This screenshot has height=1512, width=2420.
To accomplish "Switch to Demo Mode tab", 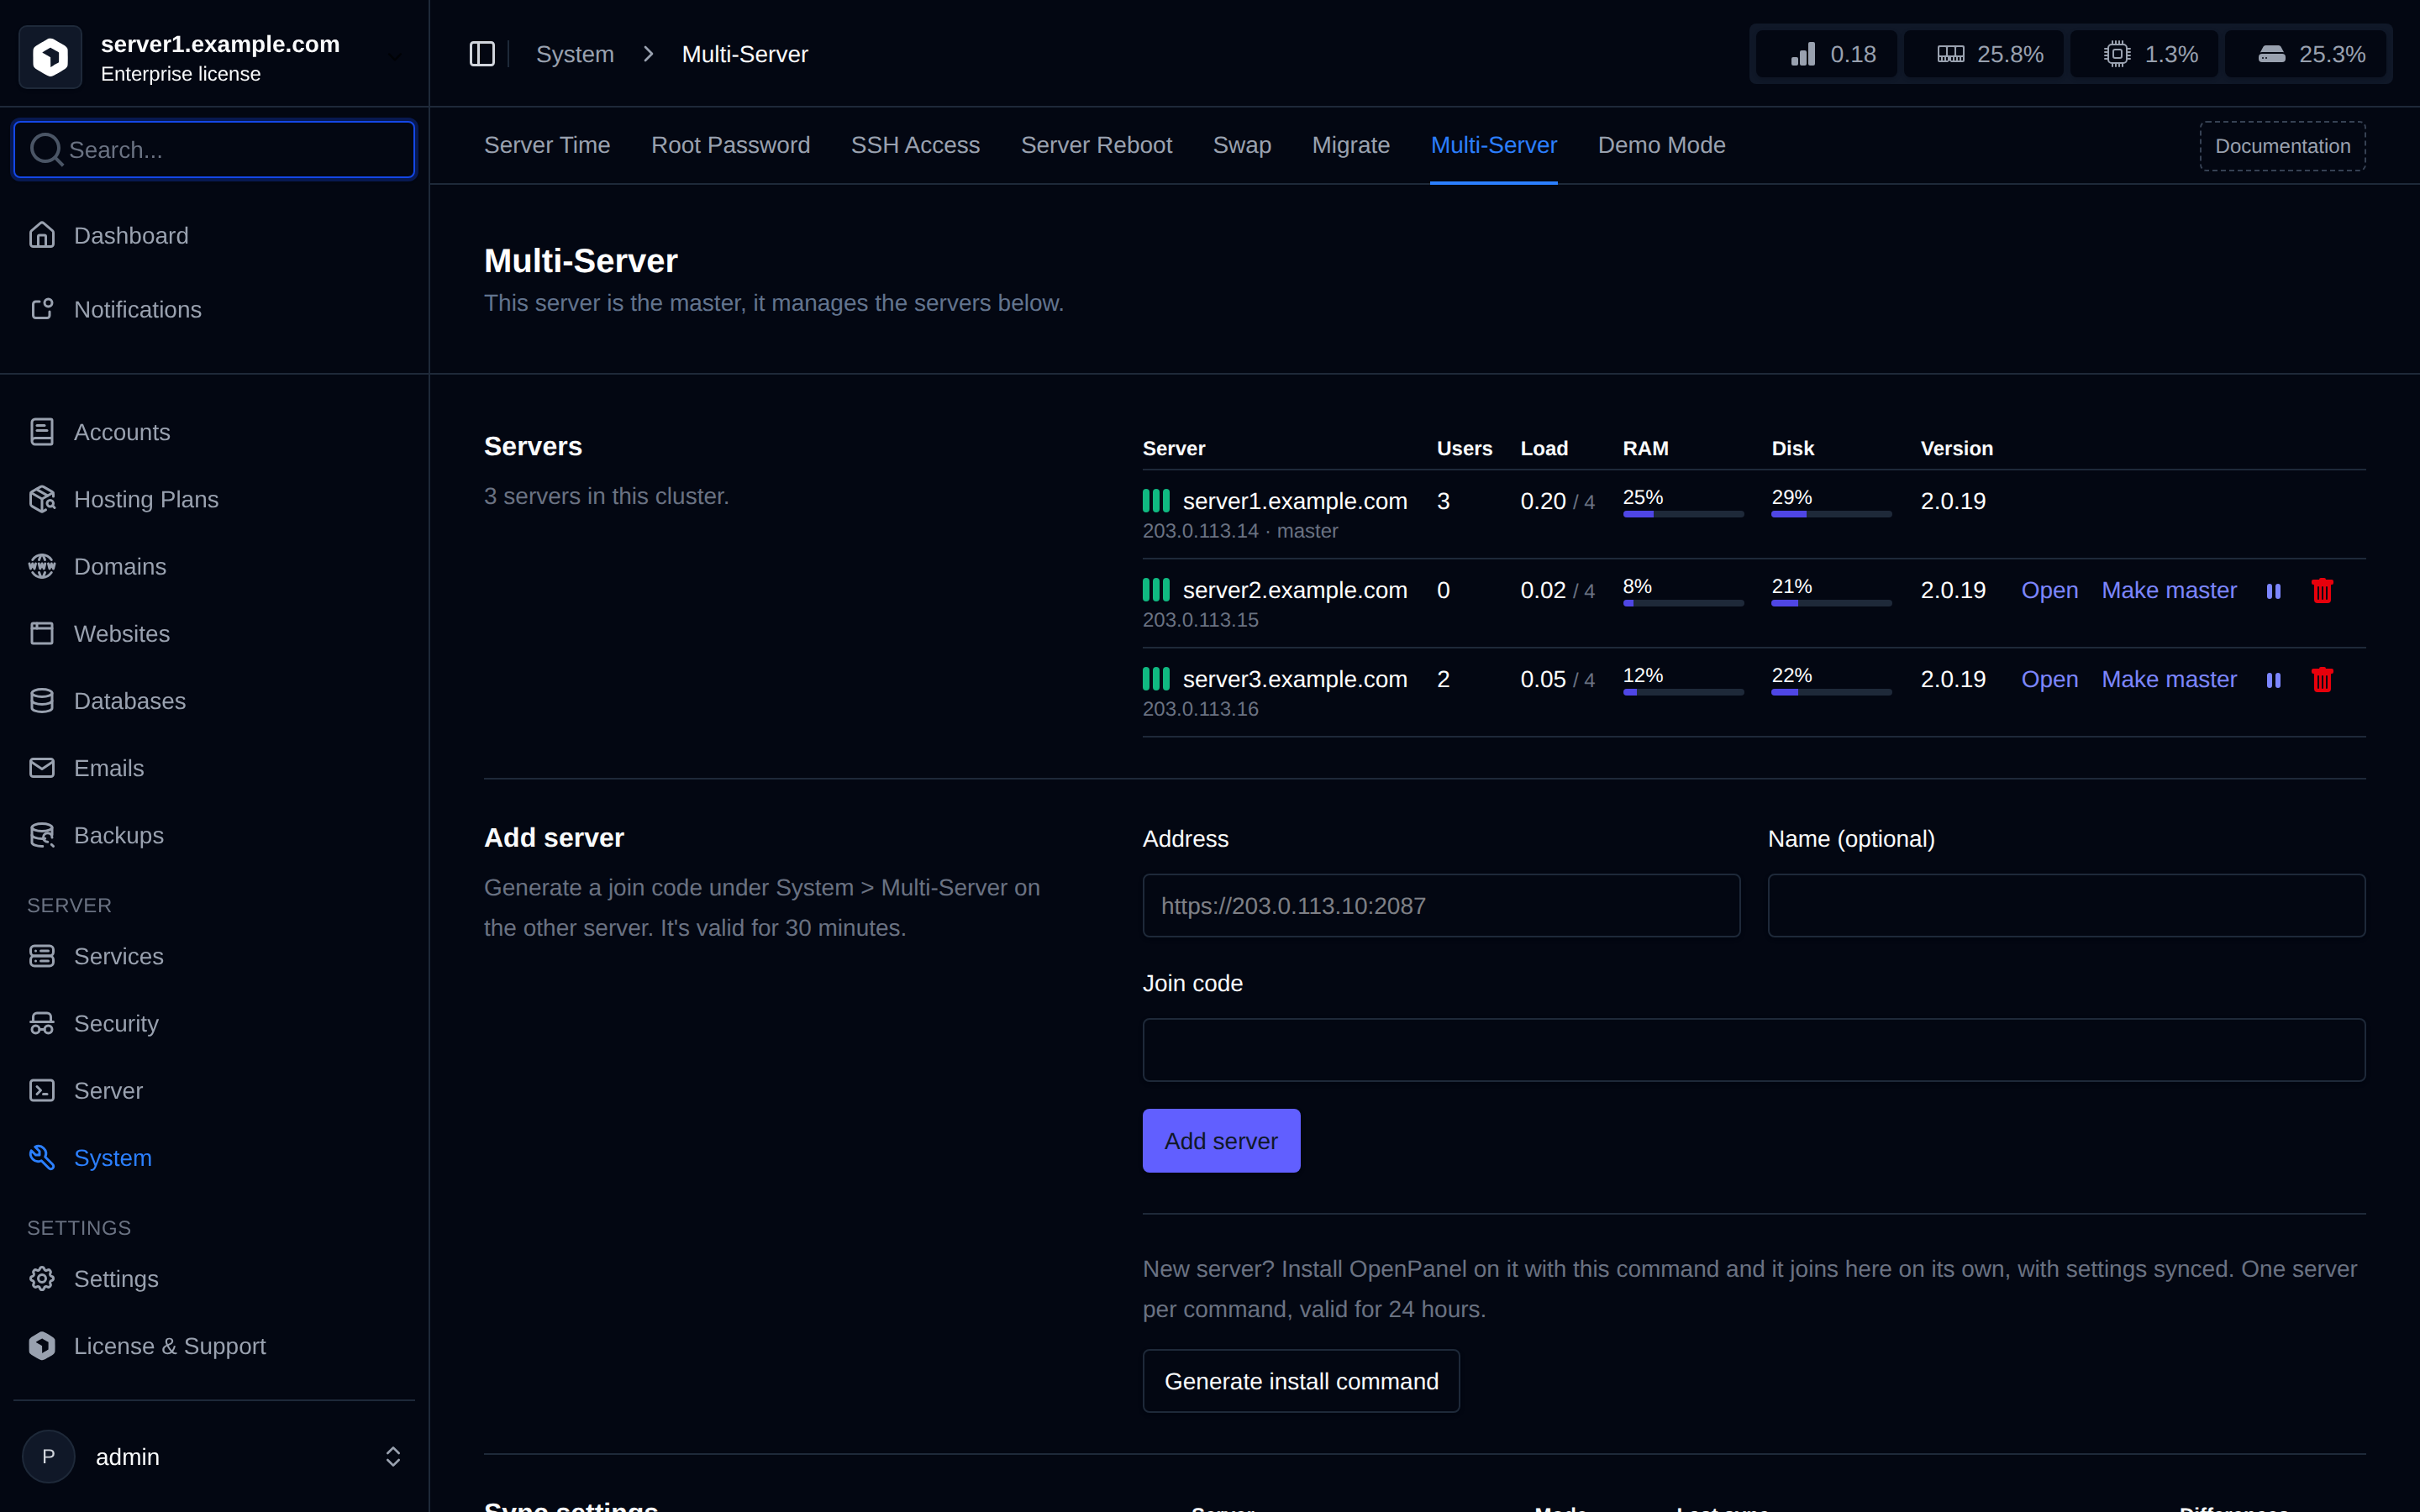I will [x=1662, y=145].
